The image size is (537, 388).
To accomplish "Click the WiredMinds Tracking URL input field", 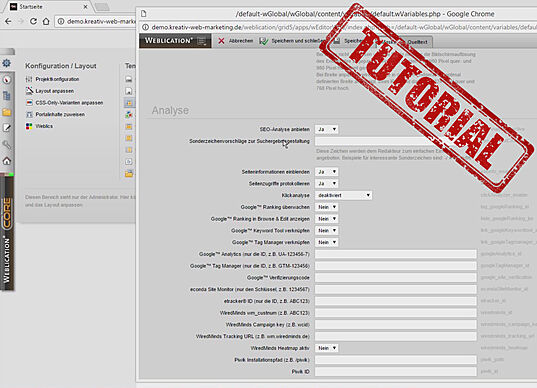I will pos(396,336).
